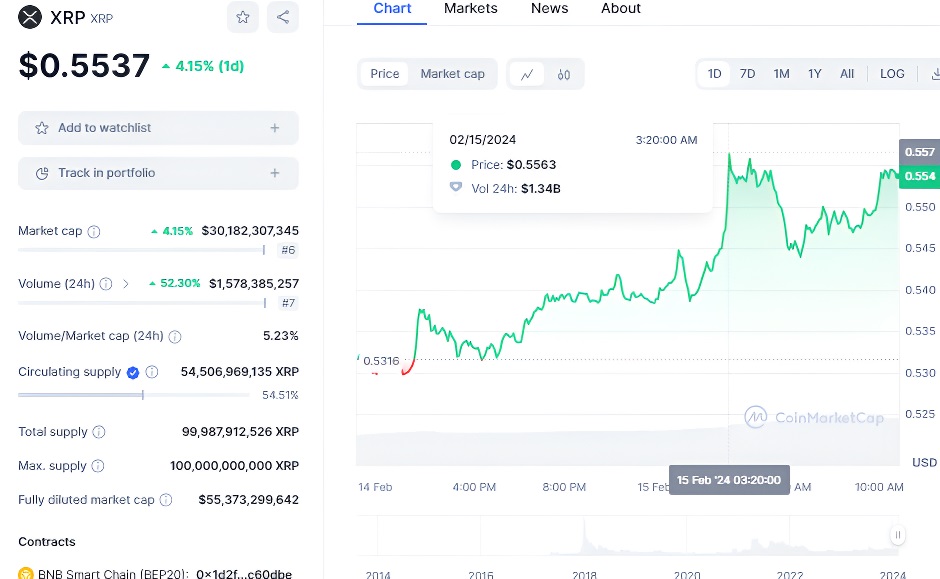Click the 4:00 PM axis label
940x579 pixels.
coord(474,487)
